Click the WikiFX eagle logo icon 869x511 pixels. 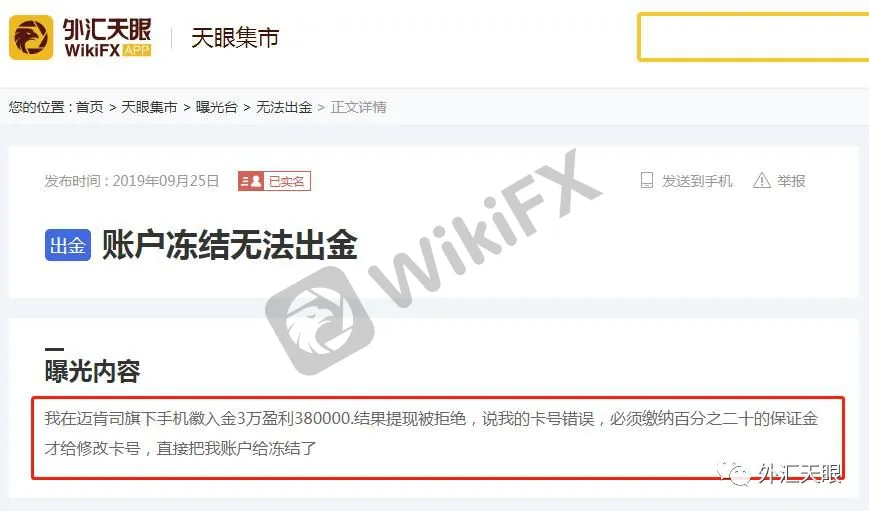[x=31, y=38]
